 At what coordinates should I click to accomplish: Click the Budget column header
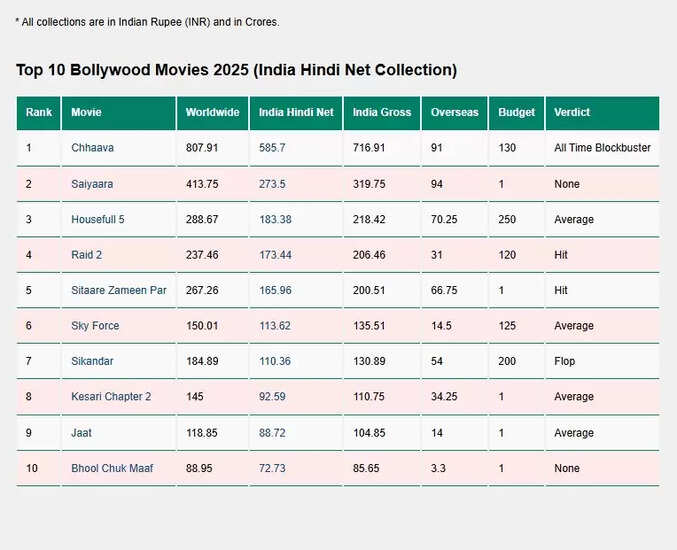pos(516,113)
